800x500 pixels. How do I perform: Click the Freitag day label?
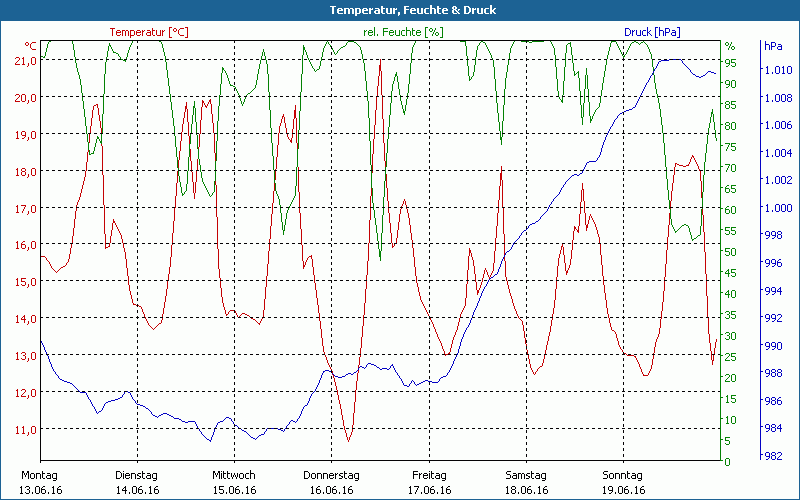coord(429,475)
